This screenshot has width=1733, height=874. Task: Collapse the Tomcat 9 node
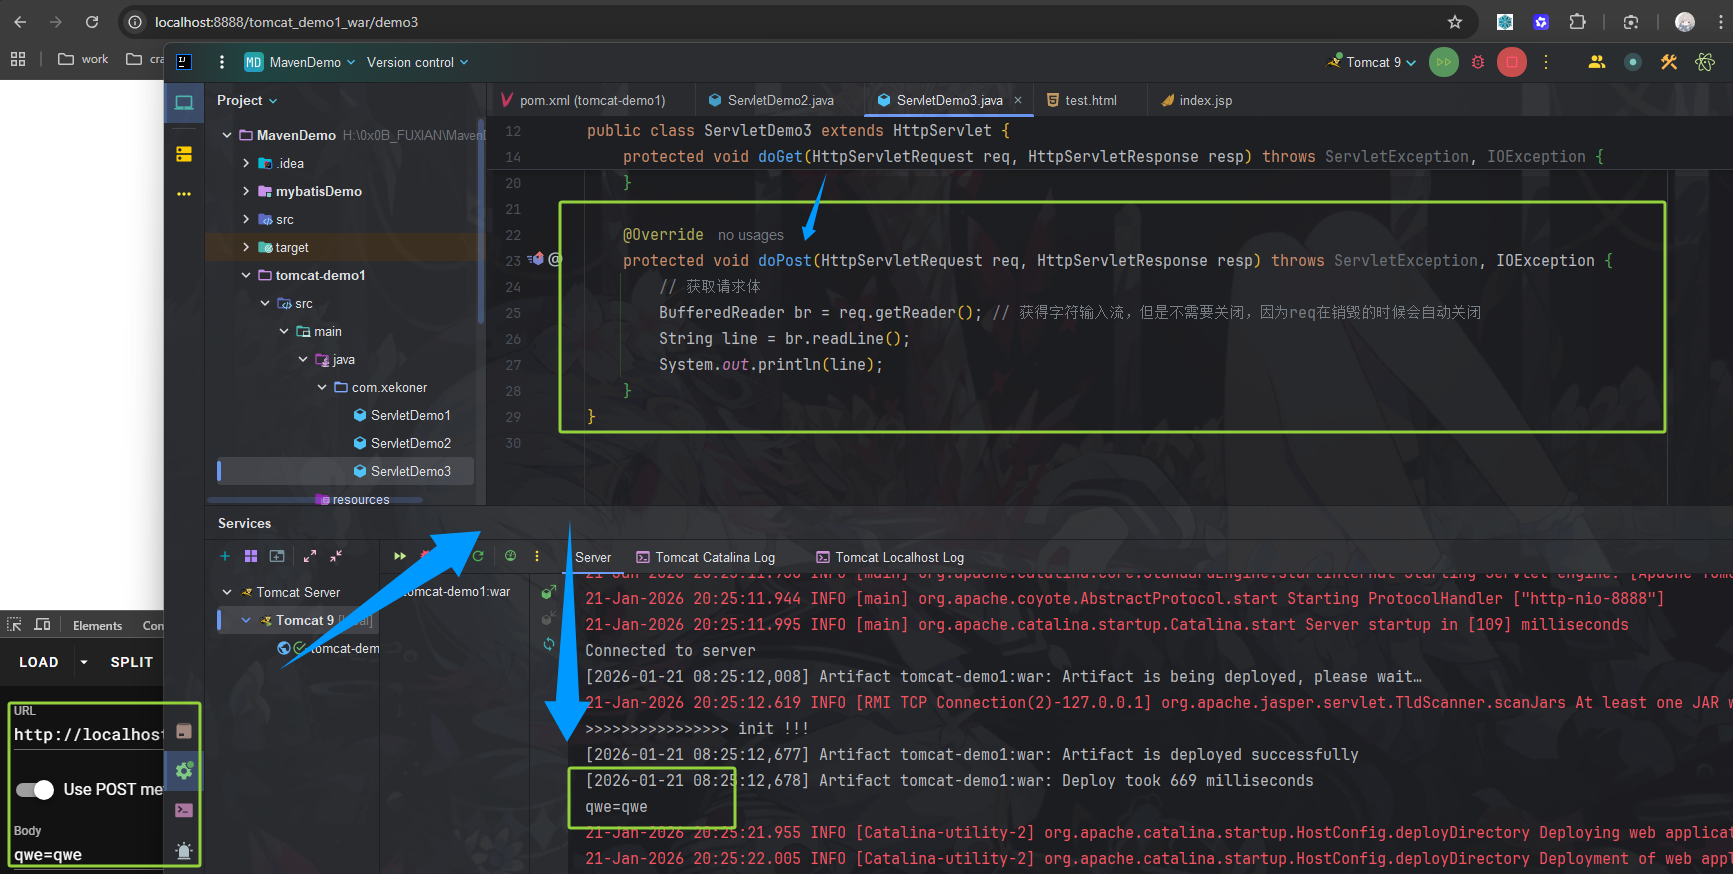(246, 620)
